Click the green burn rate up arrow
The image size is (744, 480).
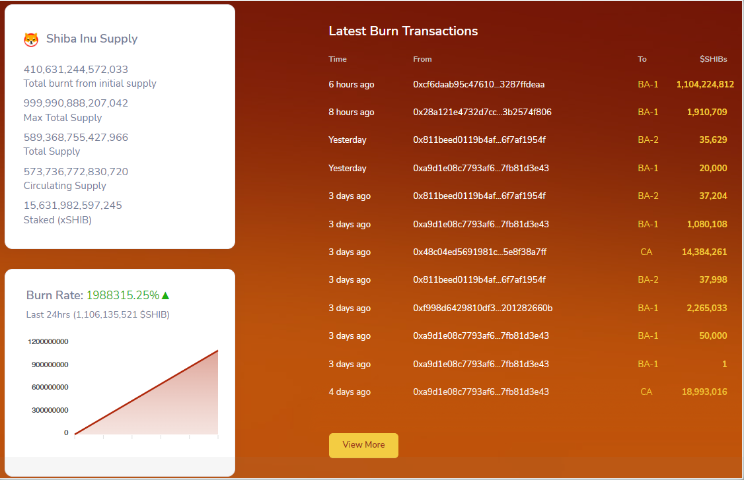166,295
